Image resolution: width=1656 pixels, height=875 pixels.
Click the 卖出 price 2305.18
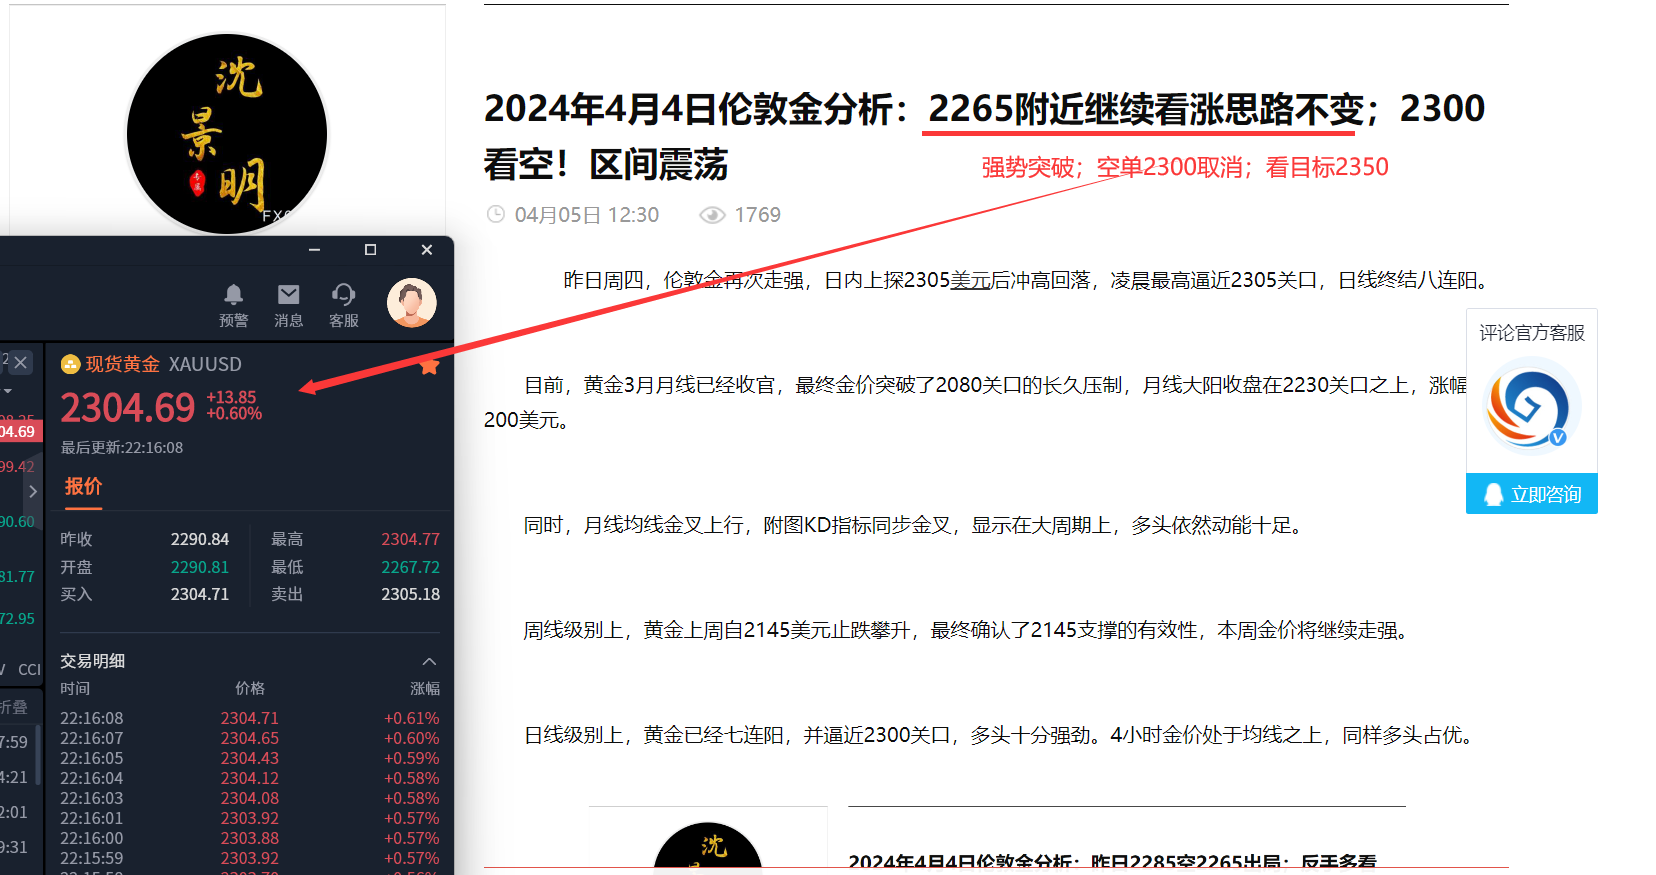(410, 594)
